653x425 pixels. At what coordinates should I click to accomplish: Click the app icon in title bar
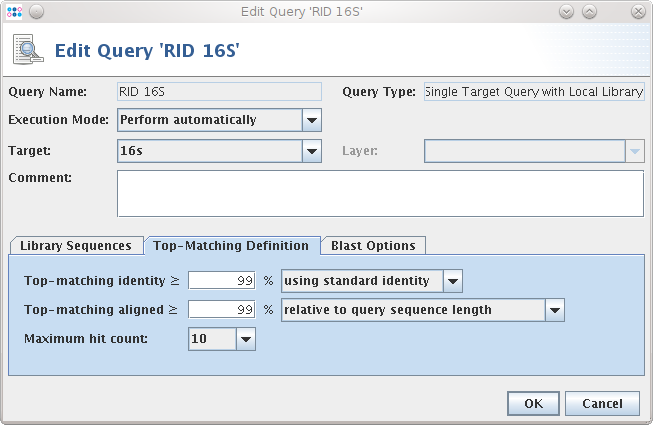[13, 11]
